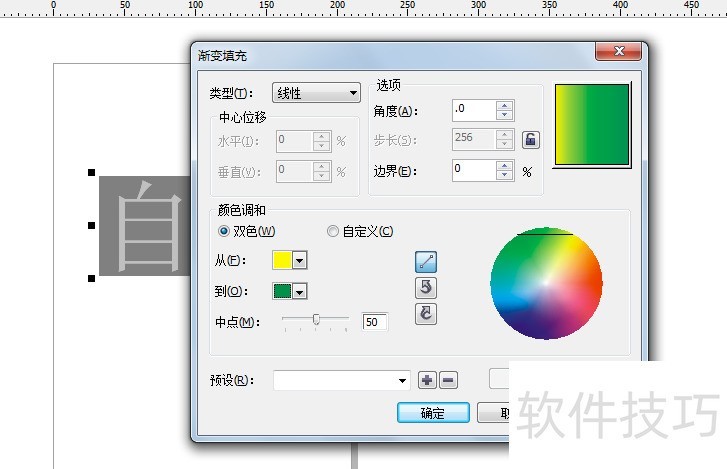Select the counterclockwise color path icon

tap(426, 288)
